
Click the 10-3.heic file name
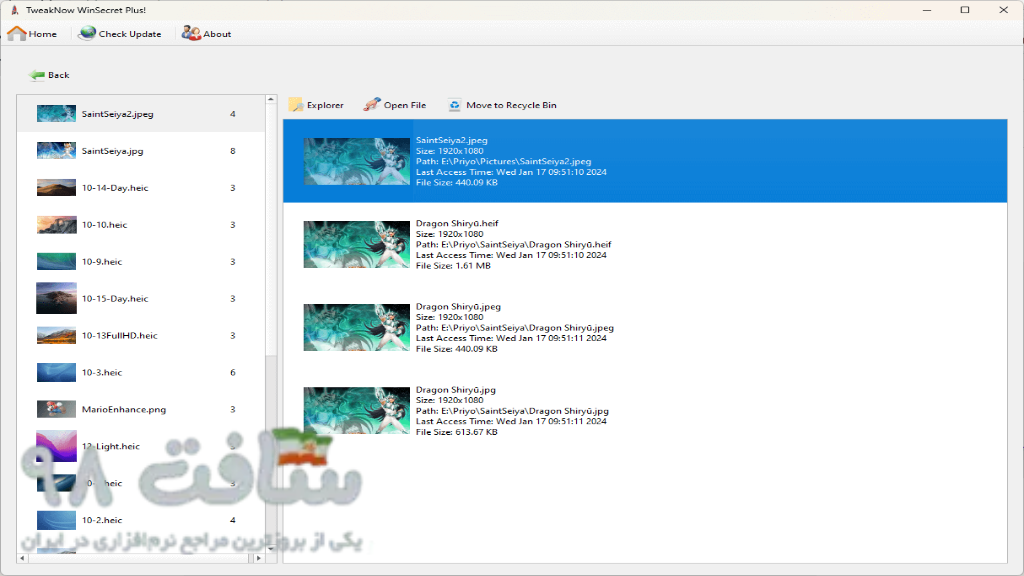tap(102, 372)
